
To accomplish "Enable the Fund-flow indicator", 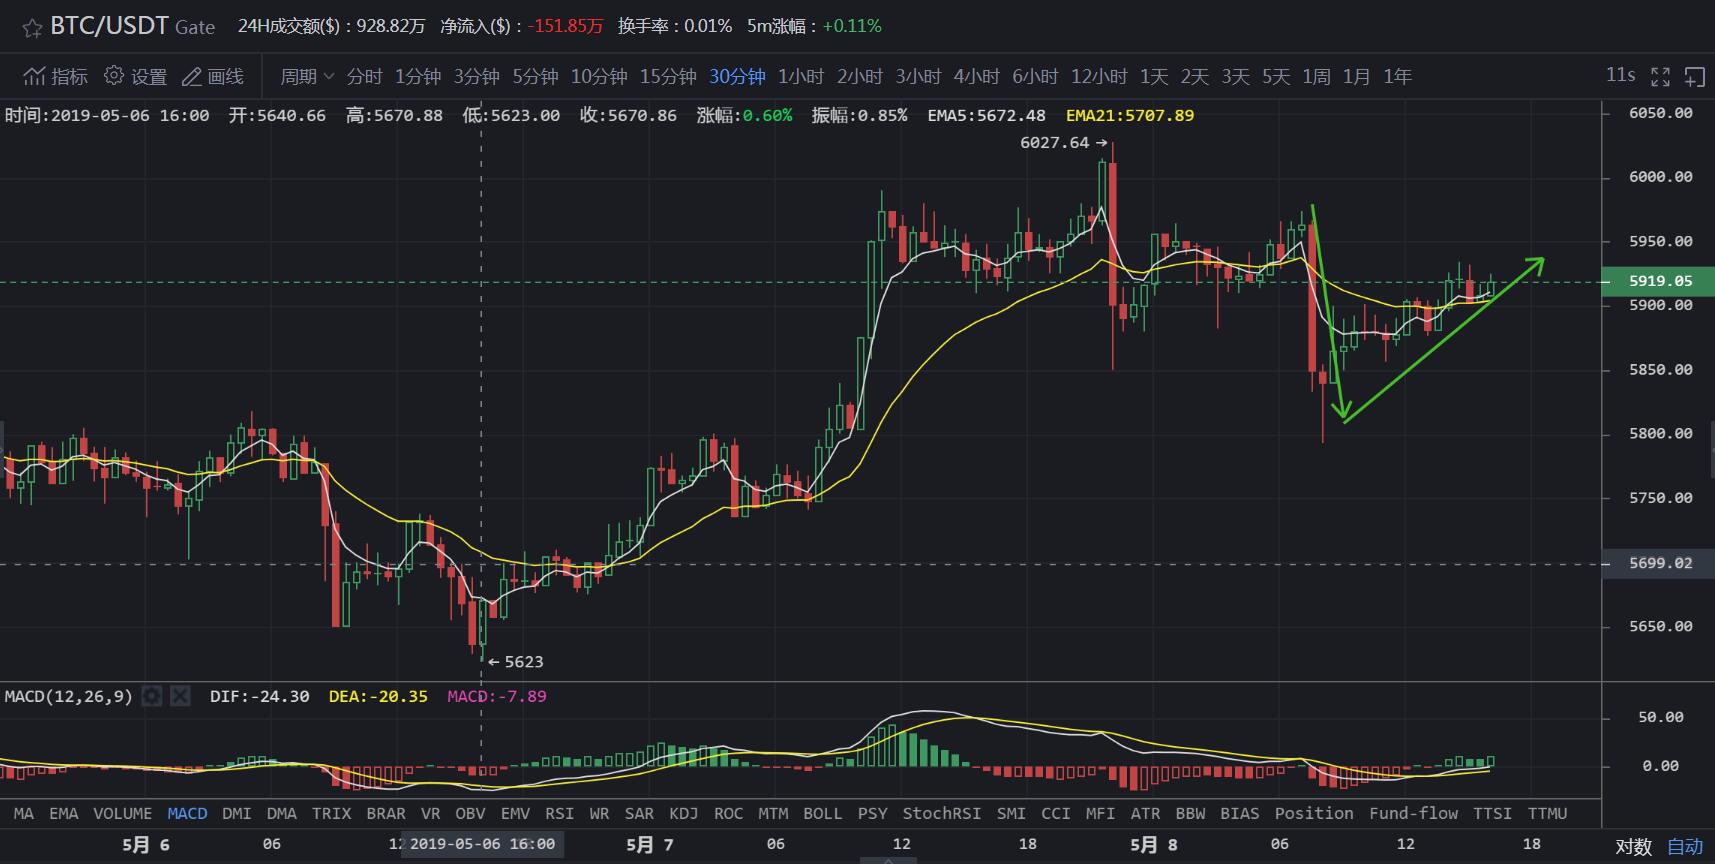I will tap(1413, 813).
